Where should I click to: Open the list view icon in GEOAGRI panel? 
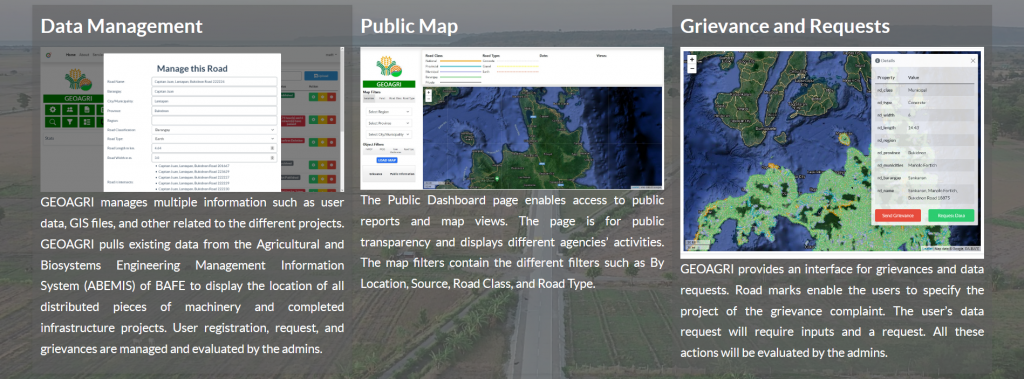point(87,122)
